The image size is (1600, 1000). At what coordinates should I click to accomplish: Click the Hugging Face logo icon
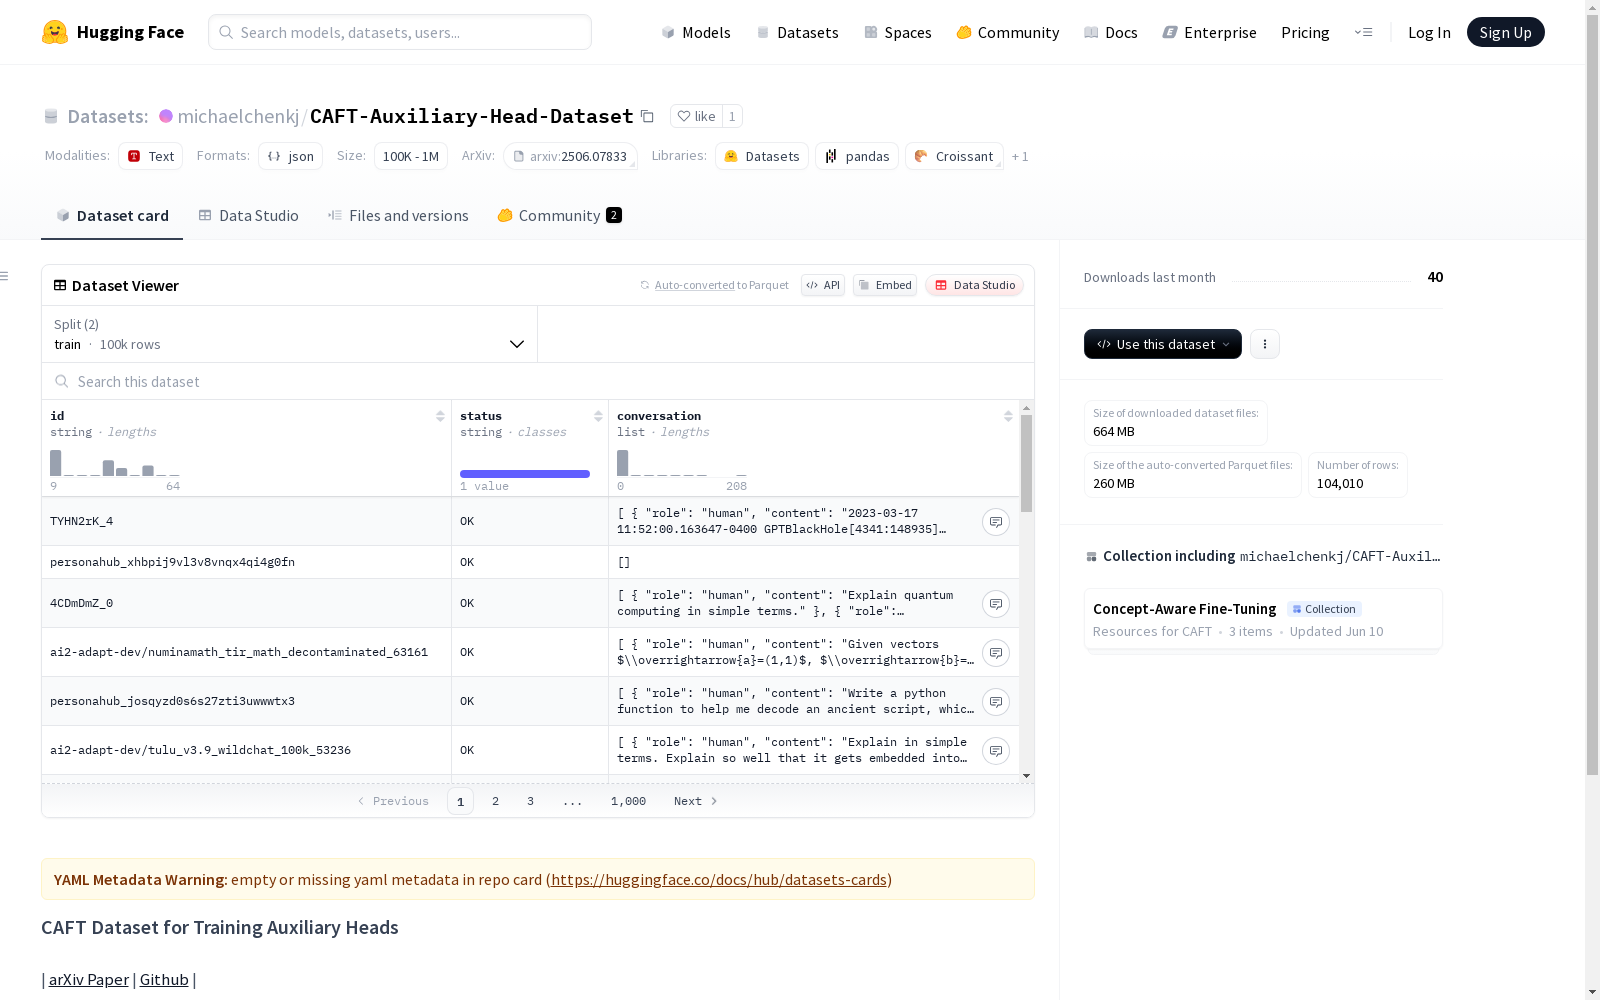tap(55, 32)
